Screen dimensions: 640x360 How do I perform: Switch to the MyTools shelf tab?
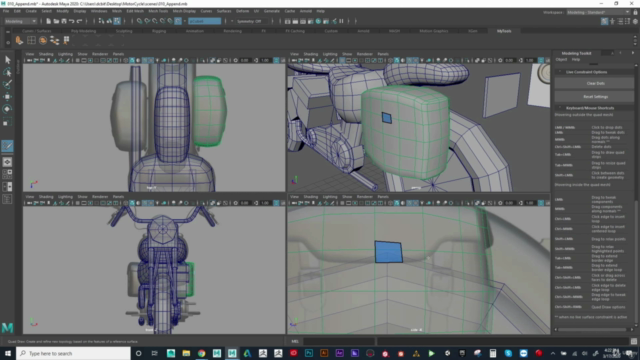(504, 31)
